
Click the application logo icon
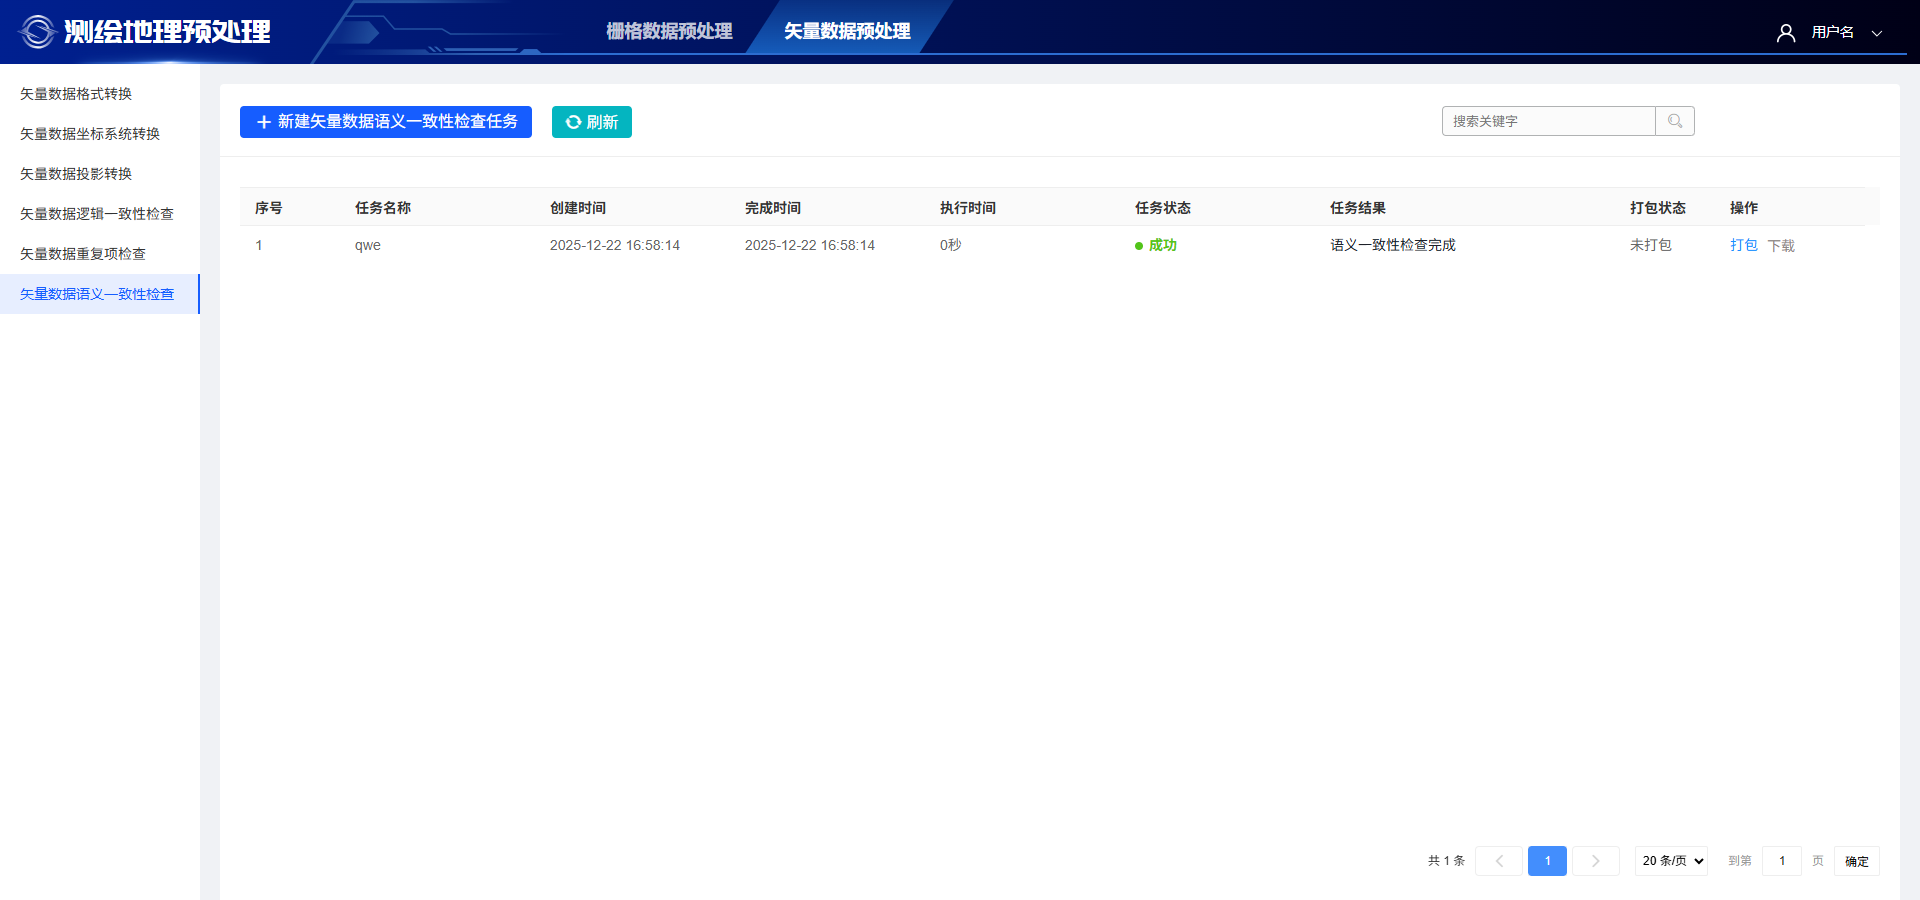point(38,32)
